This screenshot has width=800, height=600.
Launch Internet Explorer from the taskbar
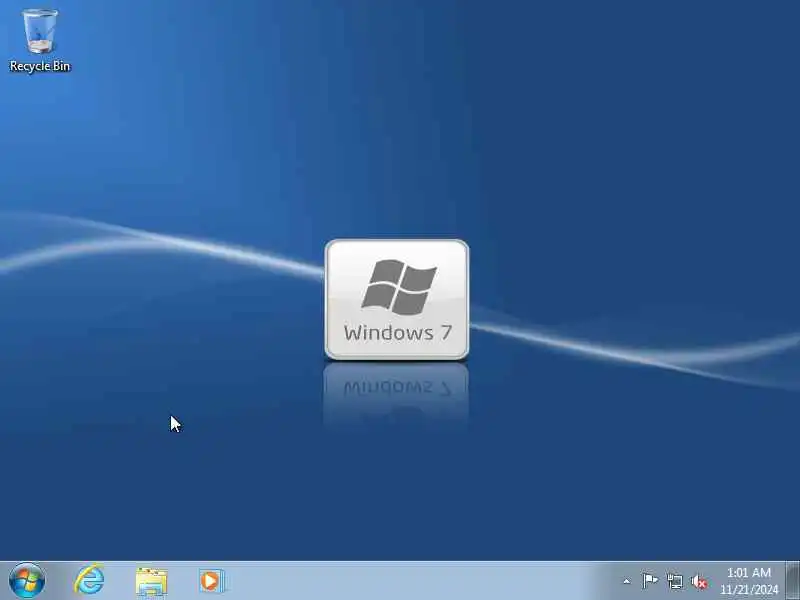(x=89, y=580)
